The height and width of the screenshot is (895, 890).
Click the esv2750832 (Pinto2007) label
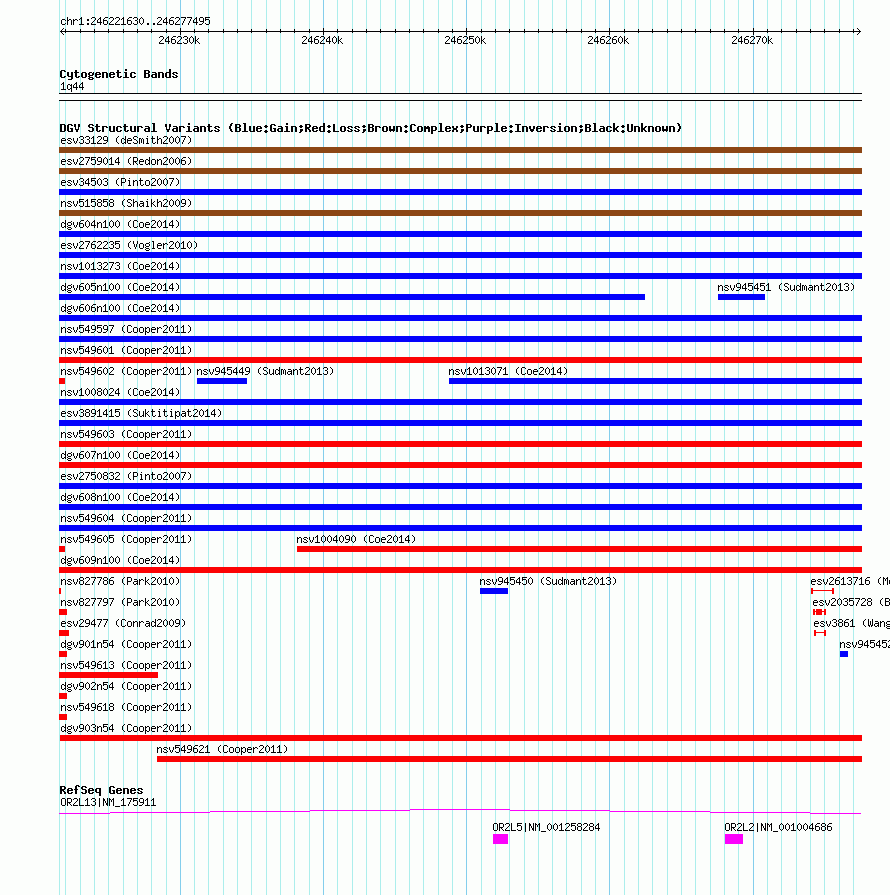126,476
